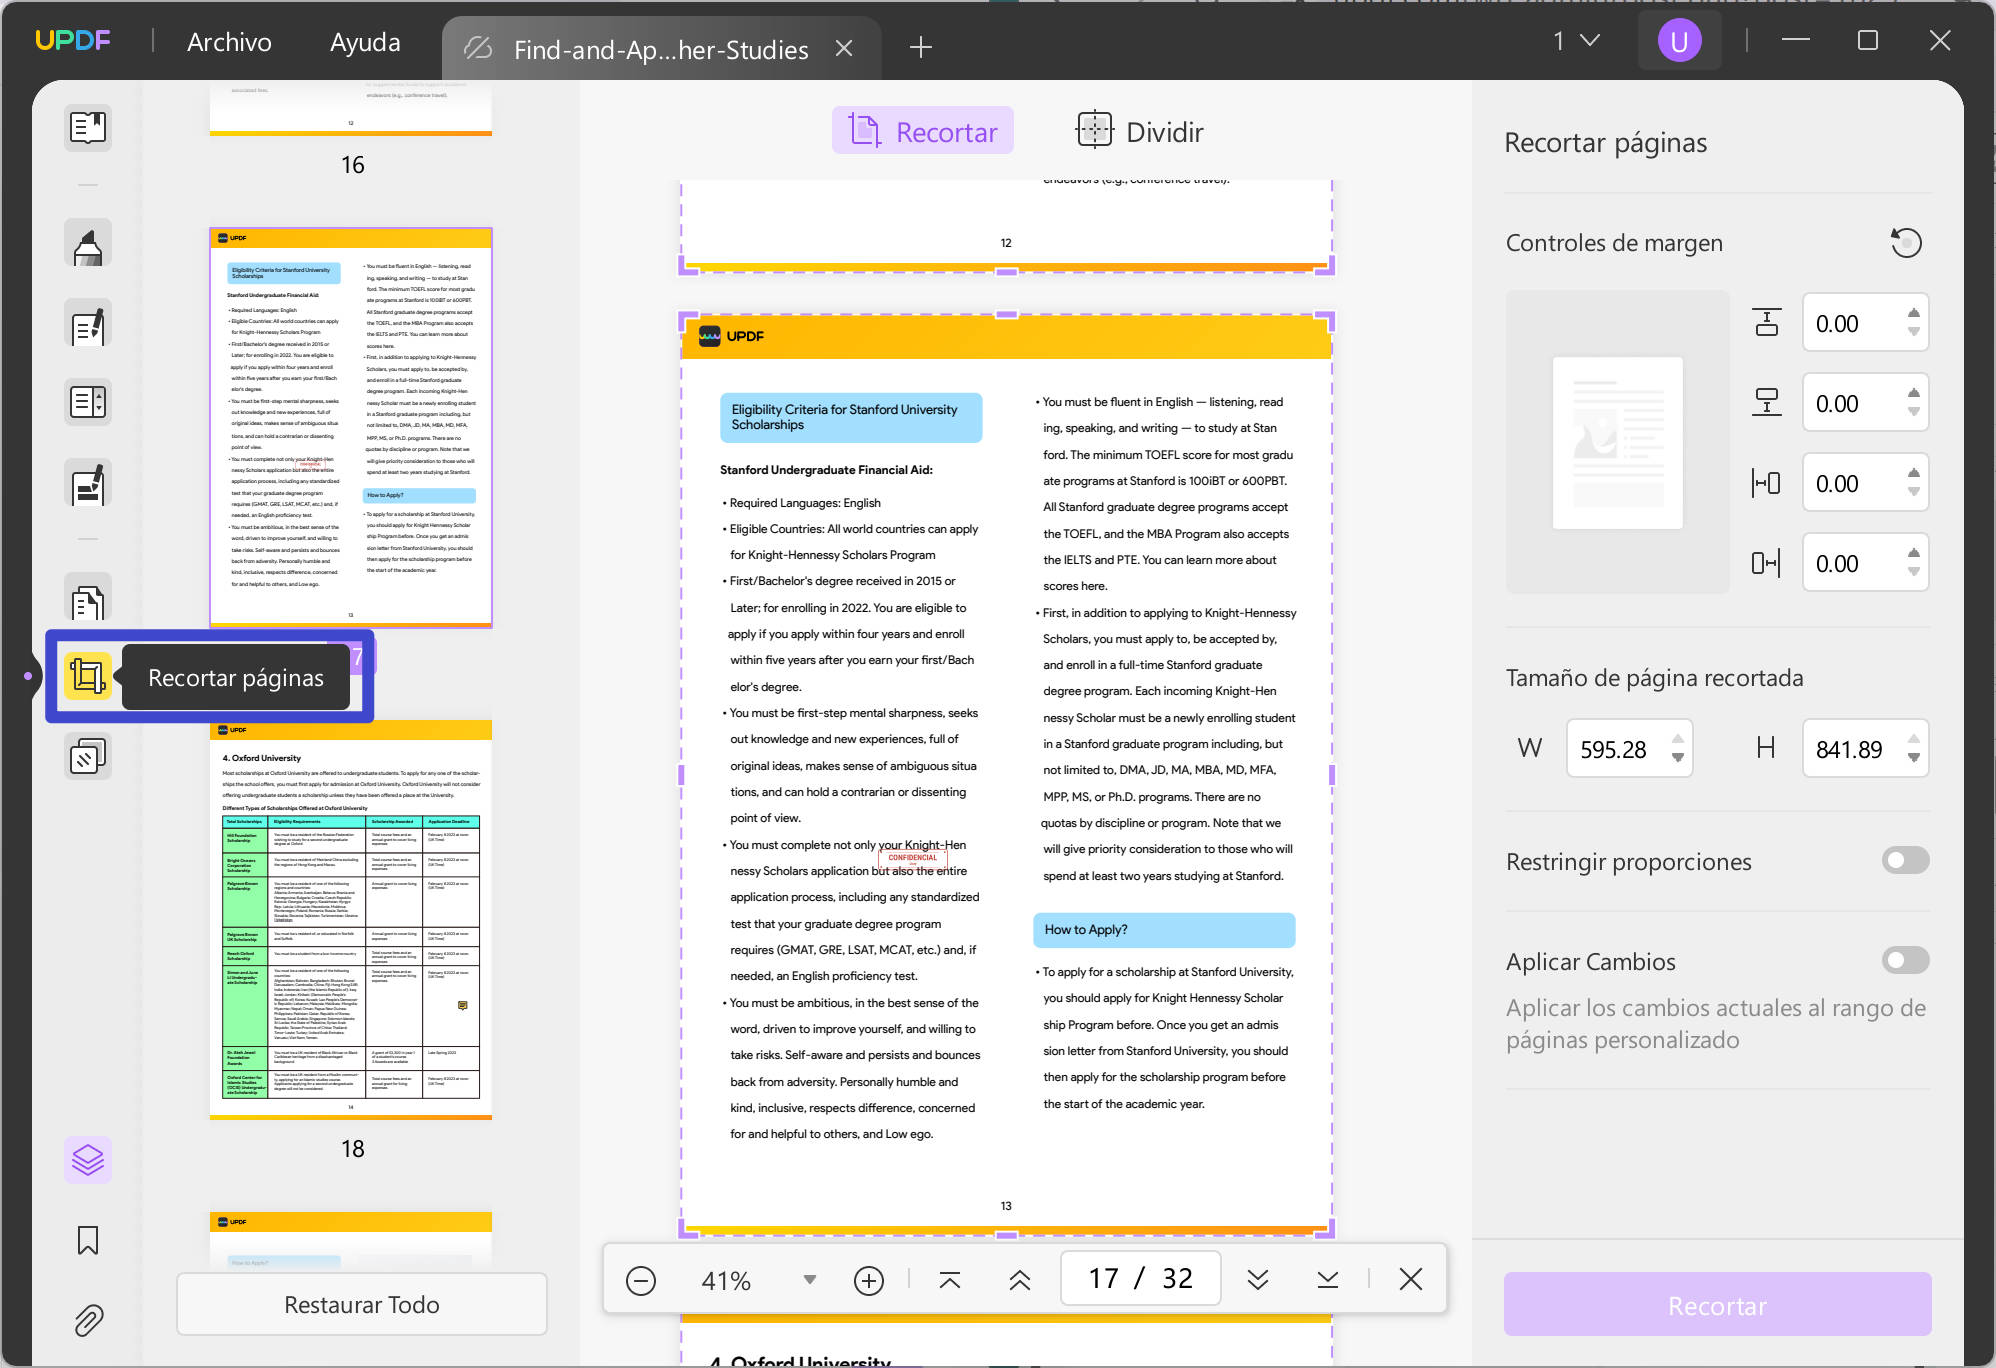The width and height of the screenshot is (1996, 1368).
Task: Select the page 17 thumbnail
Action: click(x=351, y=428)
